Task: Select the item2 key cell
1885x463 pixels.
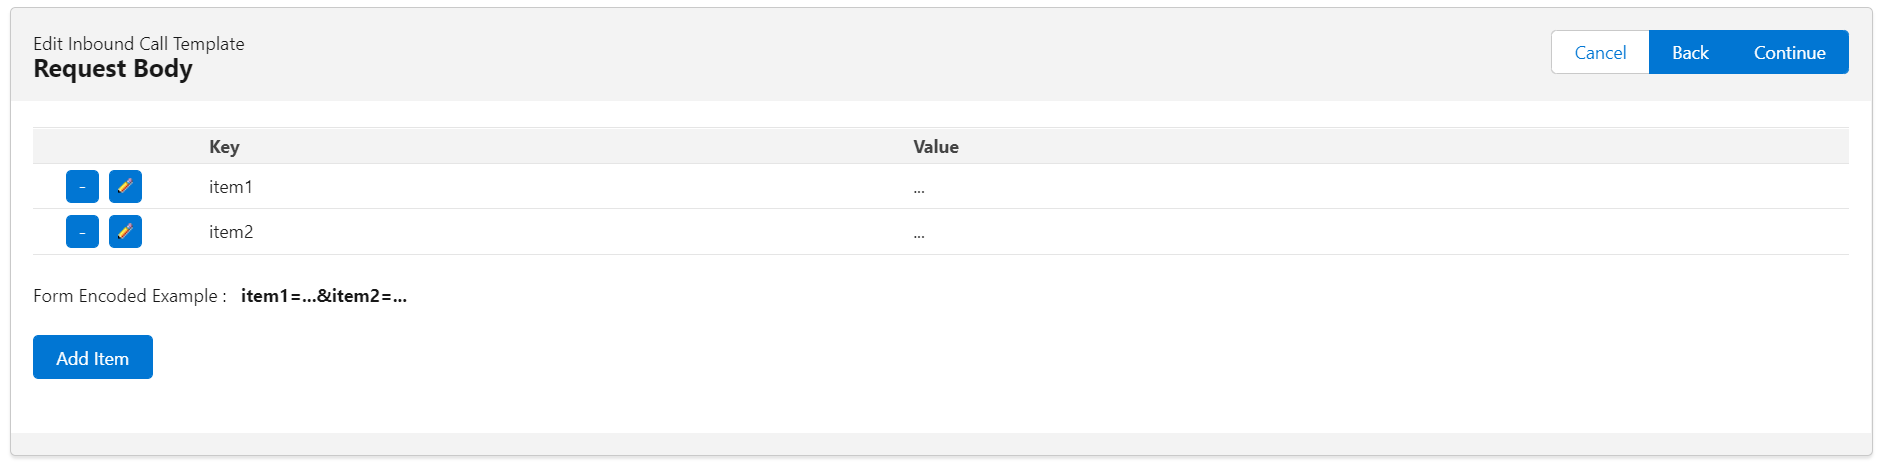Action: point(231,232)
